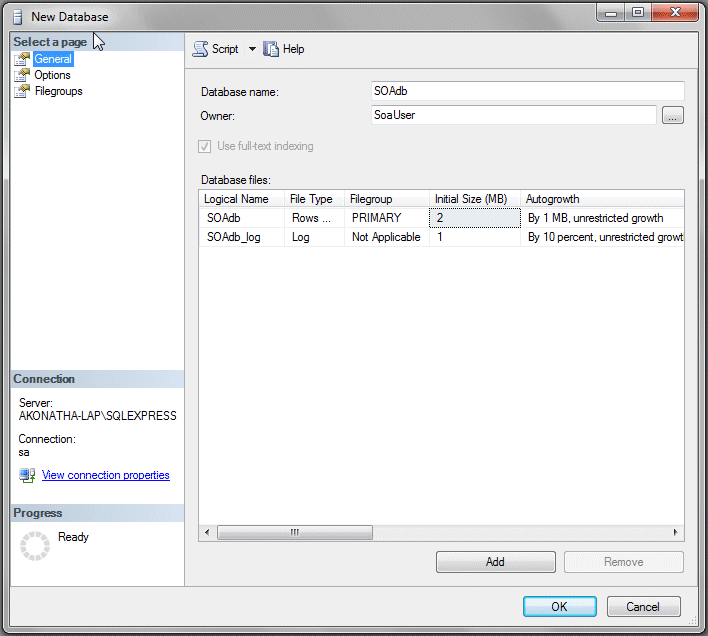This screenshot has width=708, height=636.
Task: Open the Options page
Action: [52, 75]
